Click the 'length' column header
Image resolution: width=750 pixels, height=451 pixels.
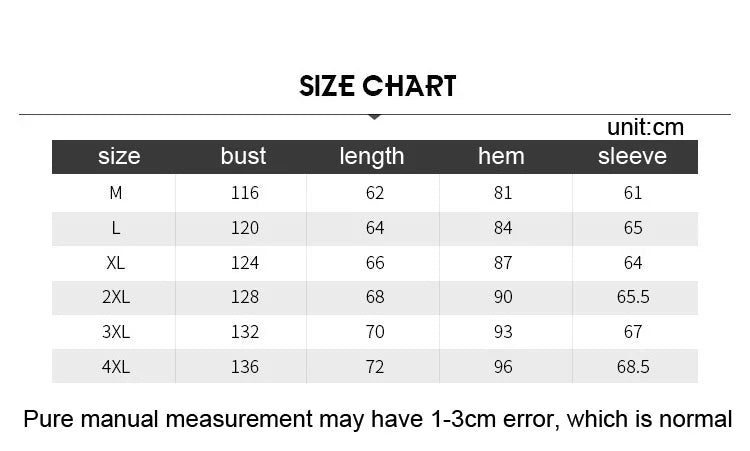point(372,156)
